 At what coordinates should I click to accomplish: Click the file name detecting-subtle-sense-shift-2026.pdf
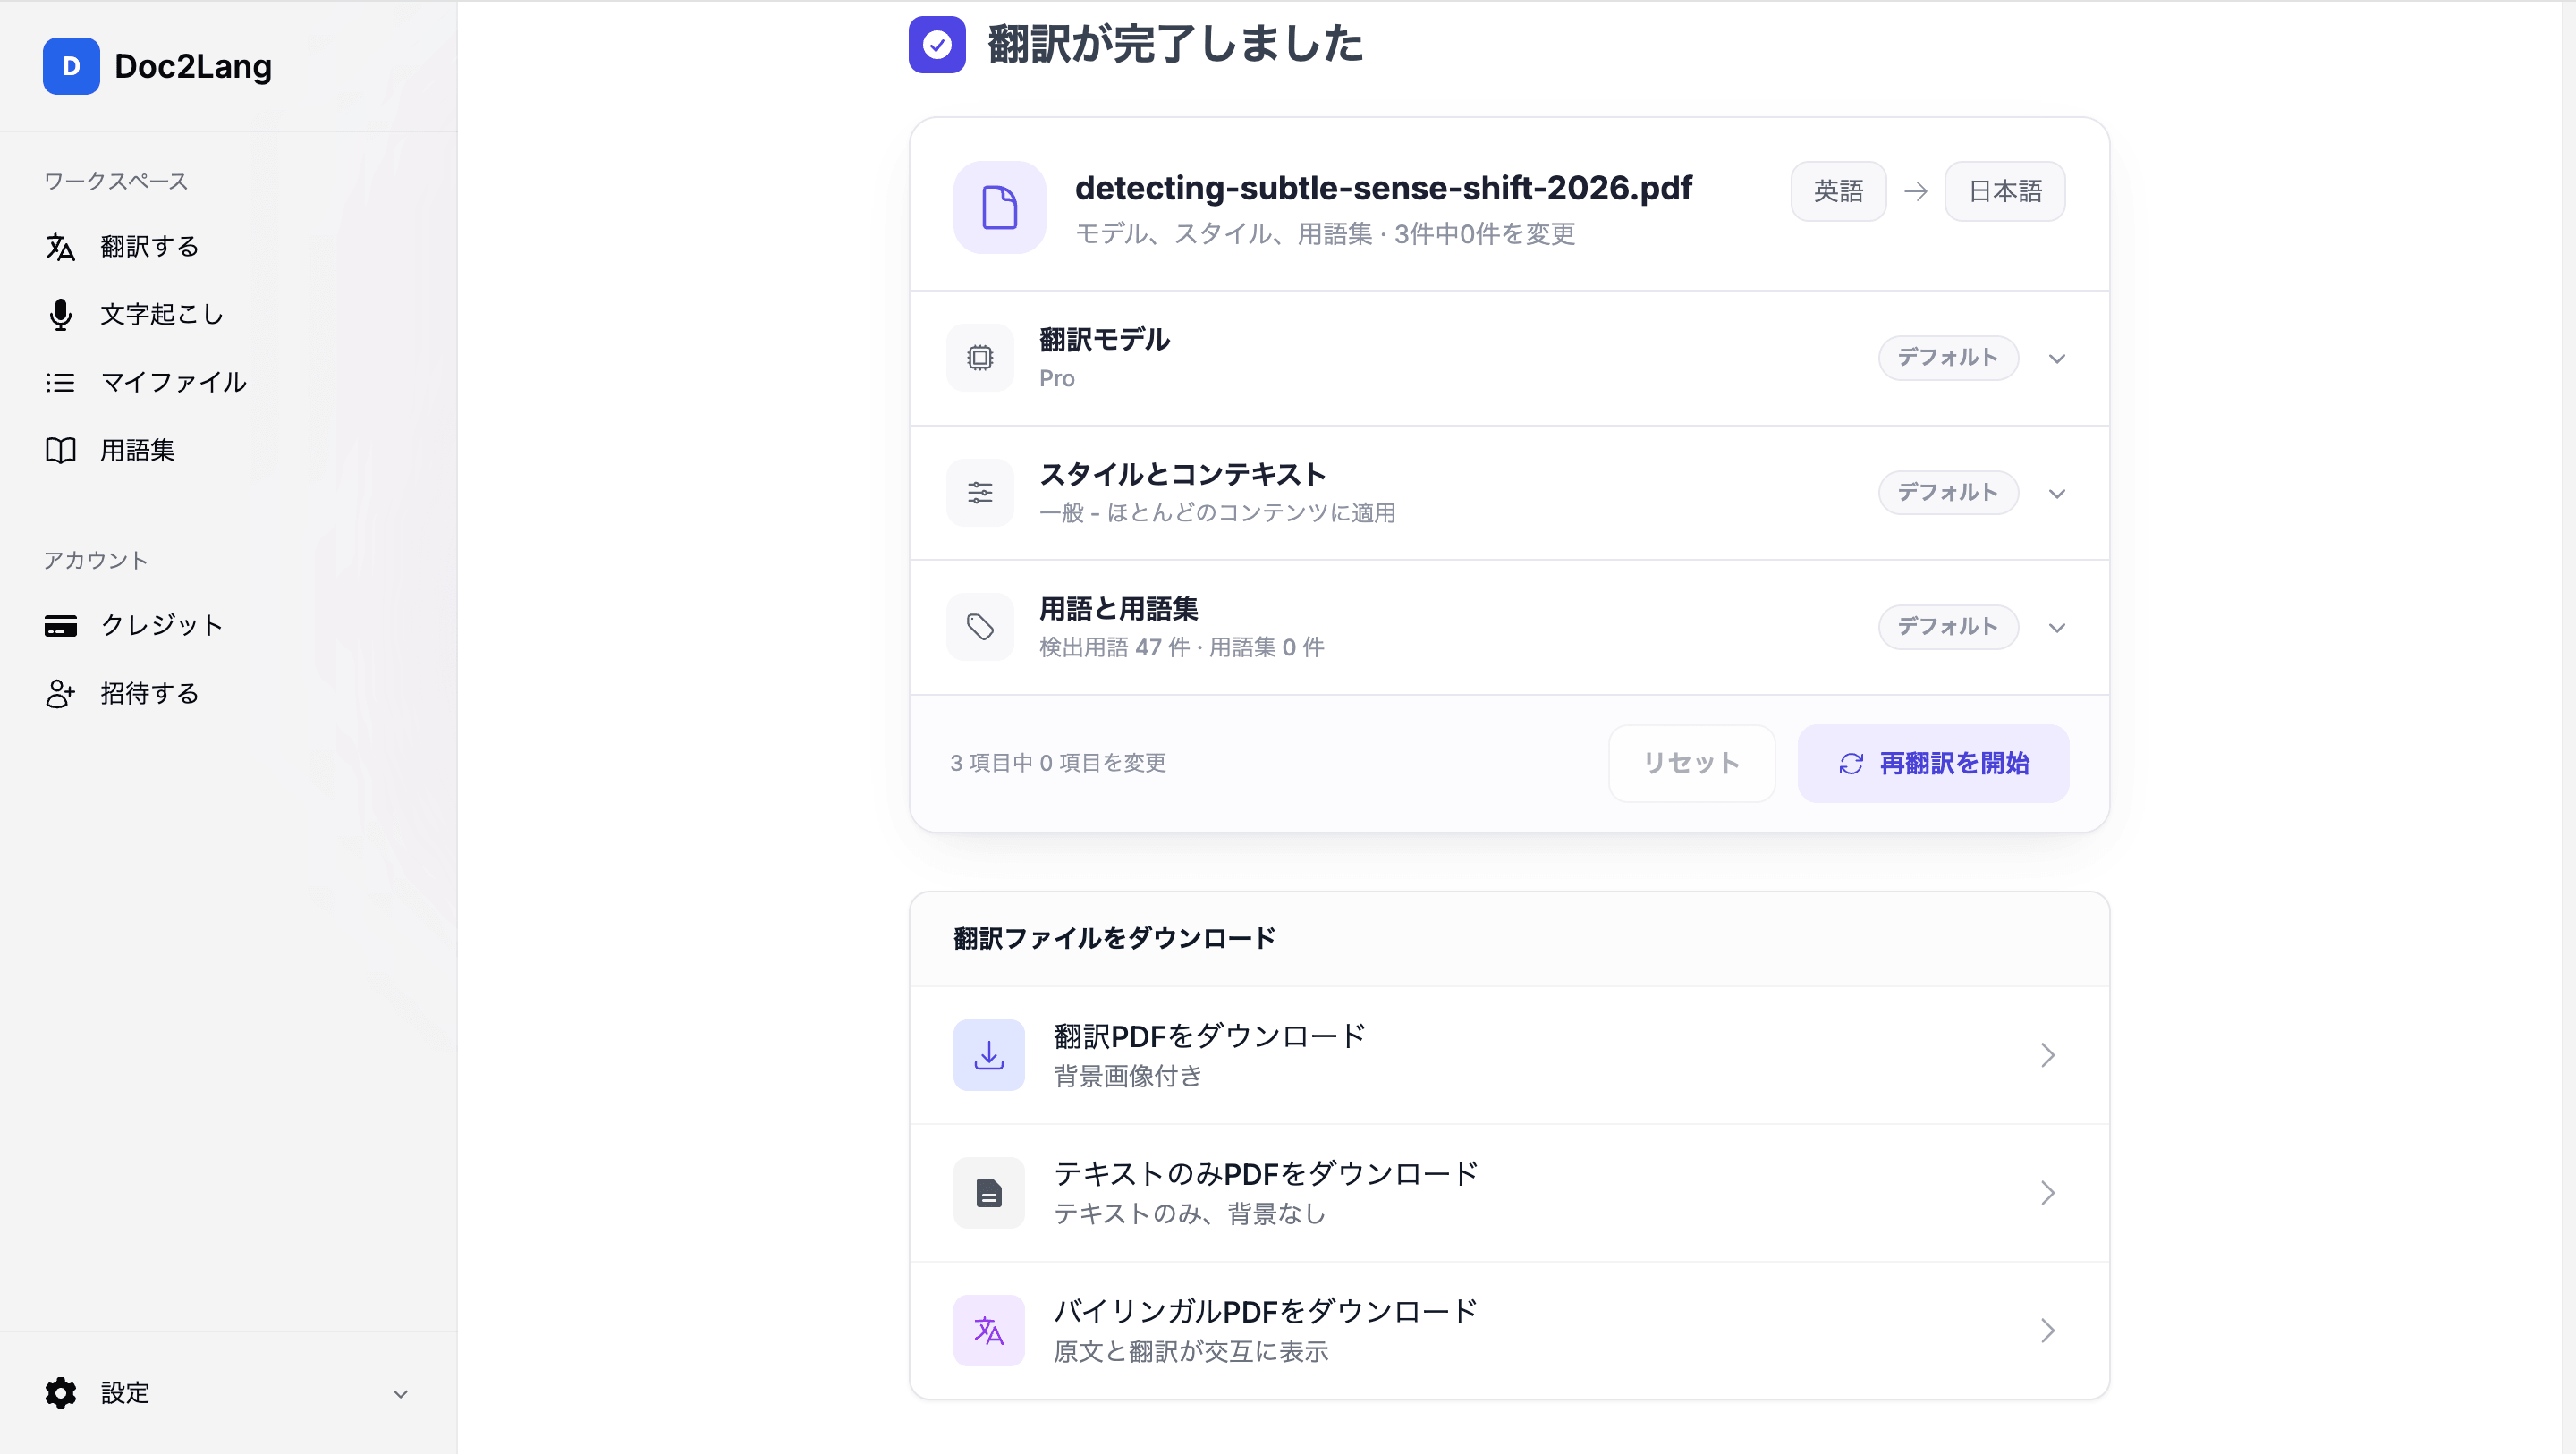[x=1383, y=188]
